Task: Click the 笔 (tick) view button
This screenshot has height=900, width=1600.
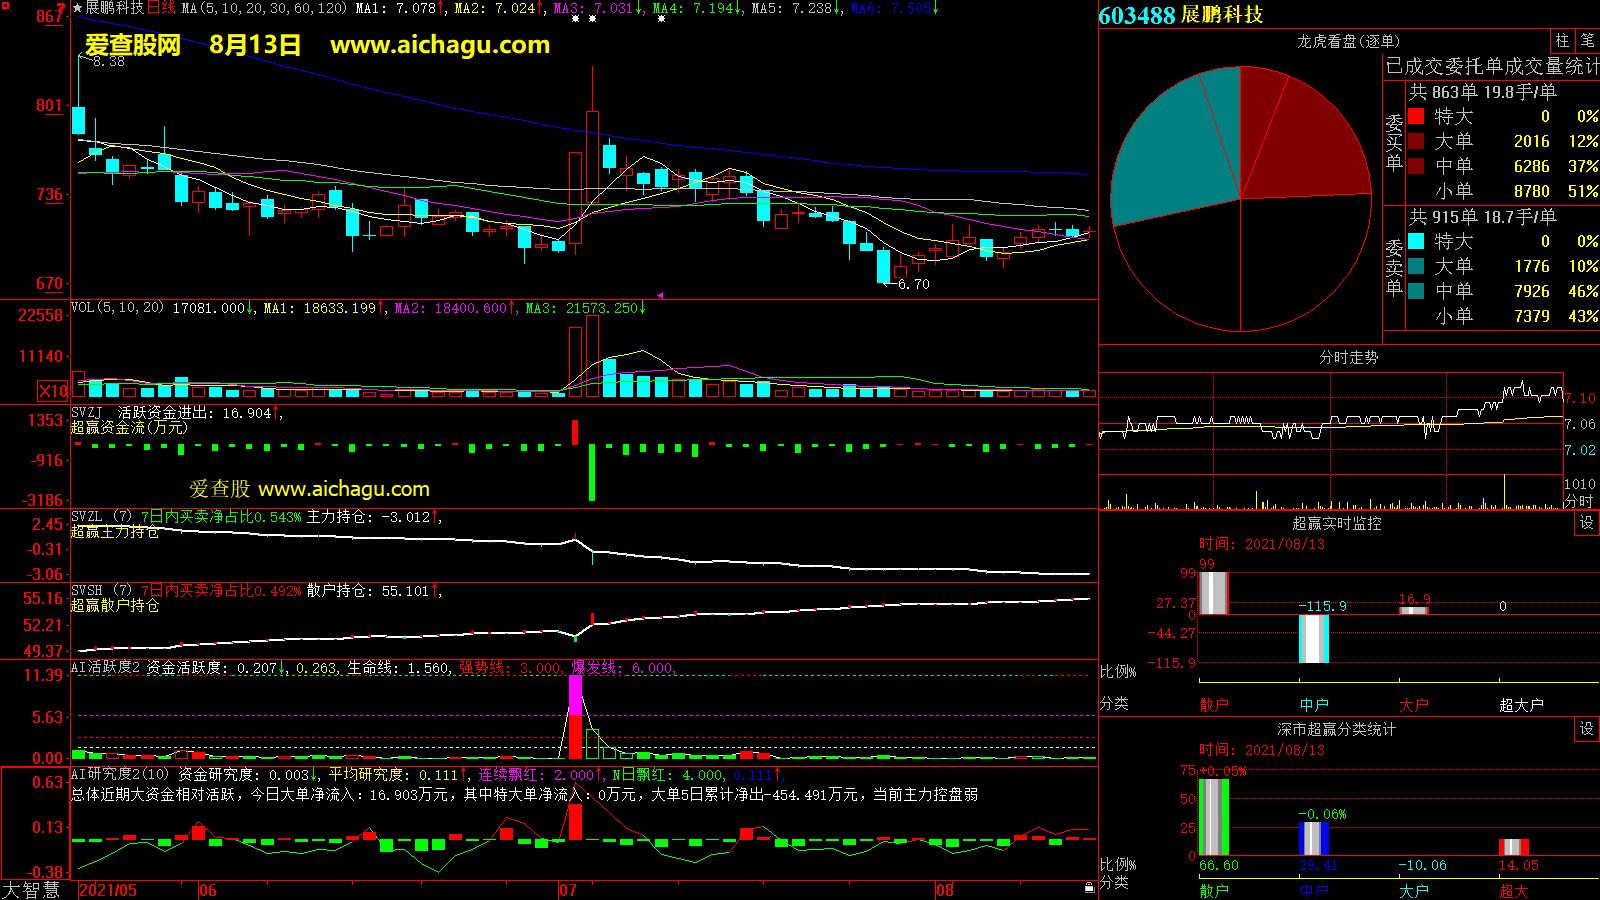Action: 1587,41
